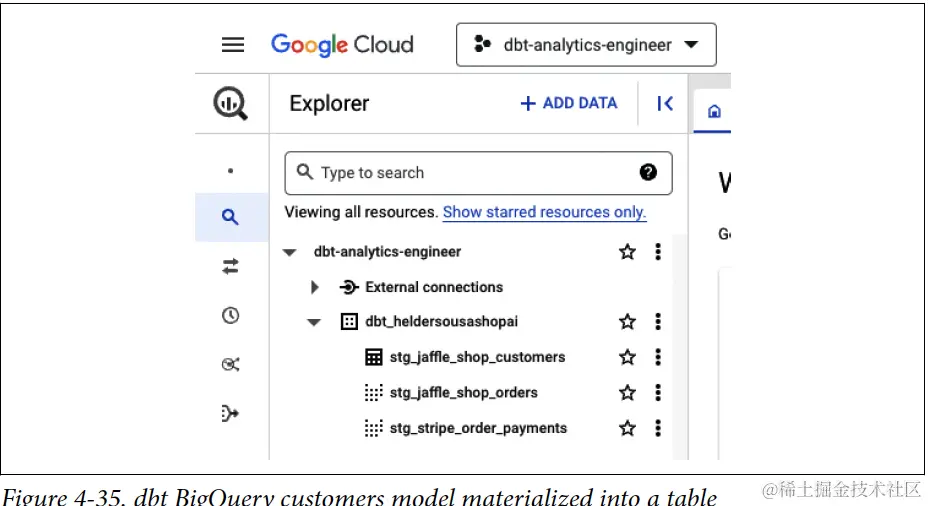Open the home tab icon
The height and width of the screenshot is (506, 928).
[714, 112]
